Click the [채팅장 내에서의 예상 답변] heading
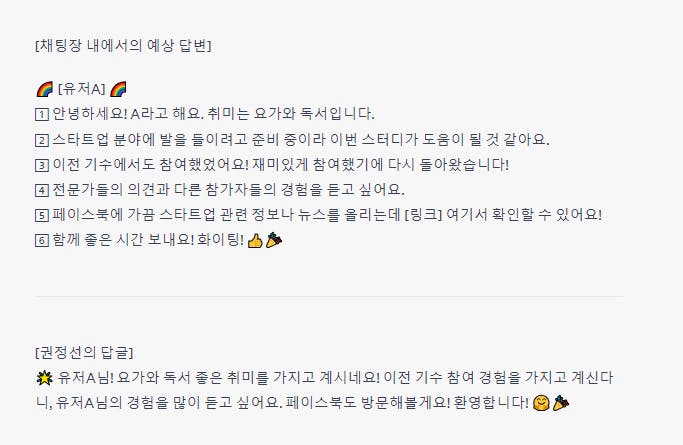Image resolution: width=683 pixels, height=445 pixels. point(123,45)
